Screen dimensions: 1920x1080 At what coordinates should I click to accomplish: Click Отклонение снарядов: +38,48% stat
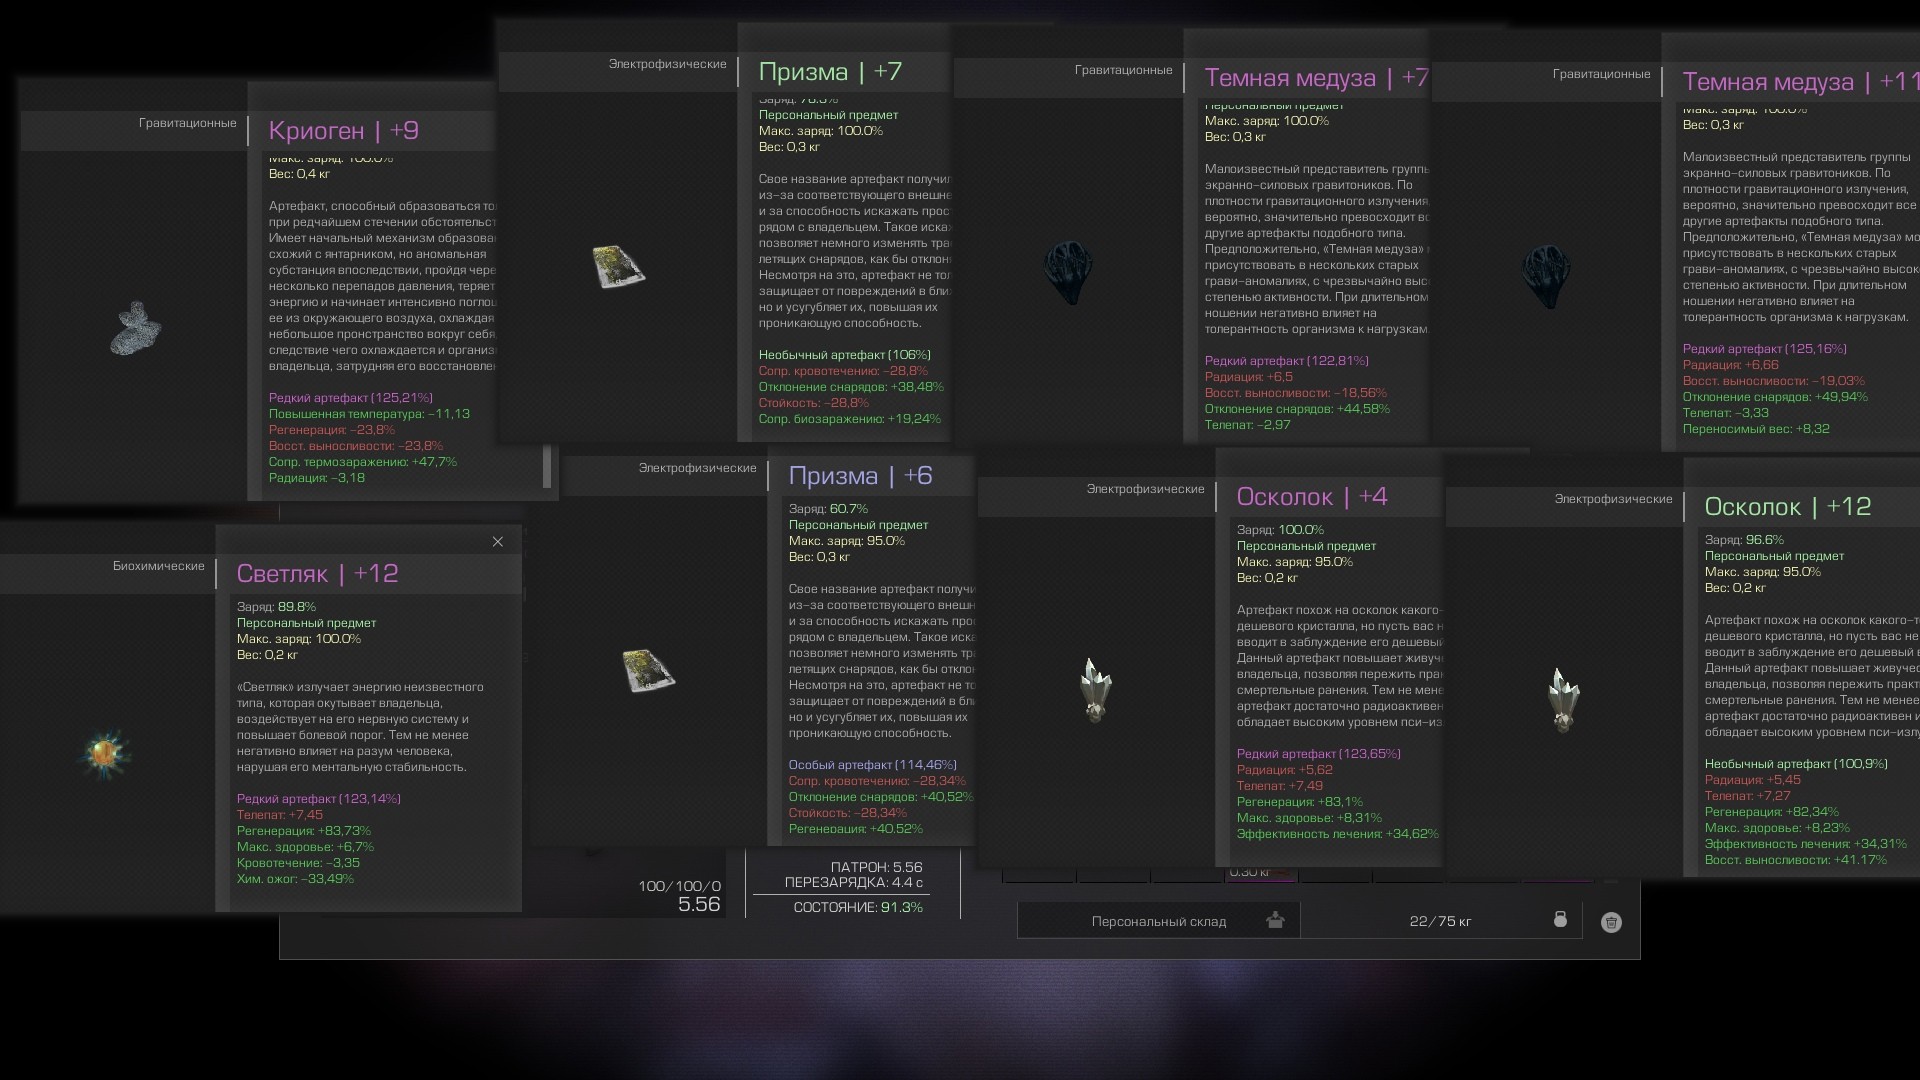coord(851,387)
